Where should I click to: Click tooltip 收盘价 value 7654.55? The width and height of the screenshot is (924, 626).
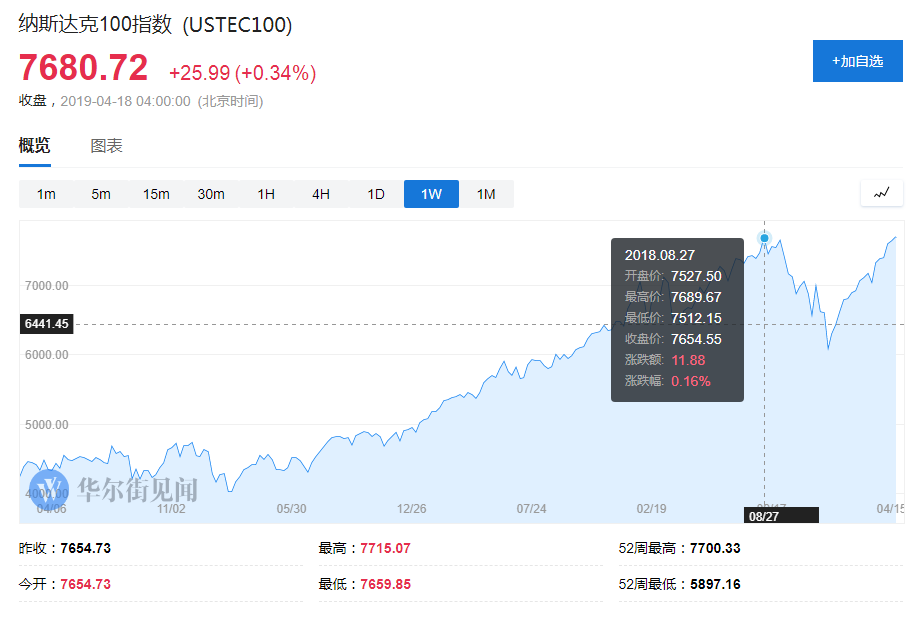tap(696, 339)
